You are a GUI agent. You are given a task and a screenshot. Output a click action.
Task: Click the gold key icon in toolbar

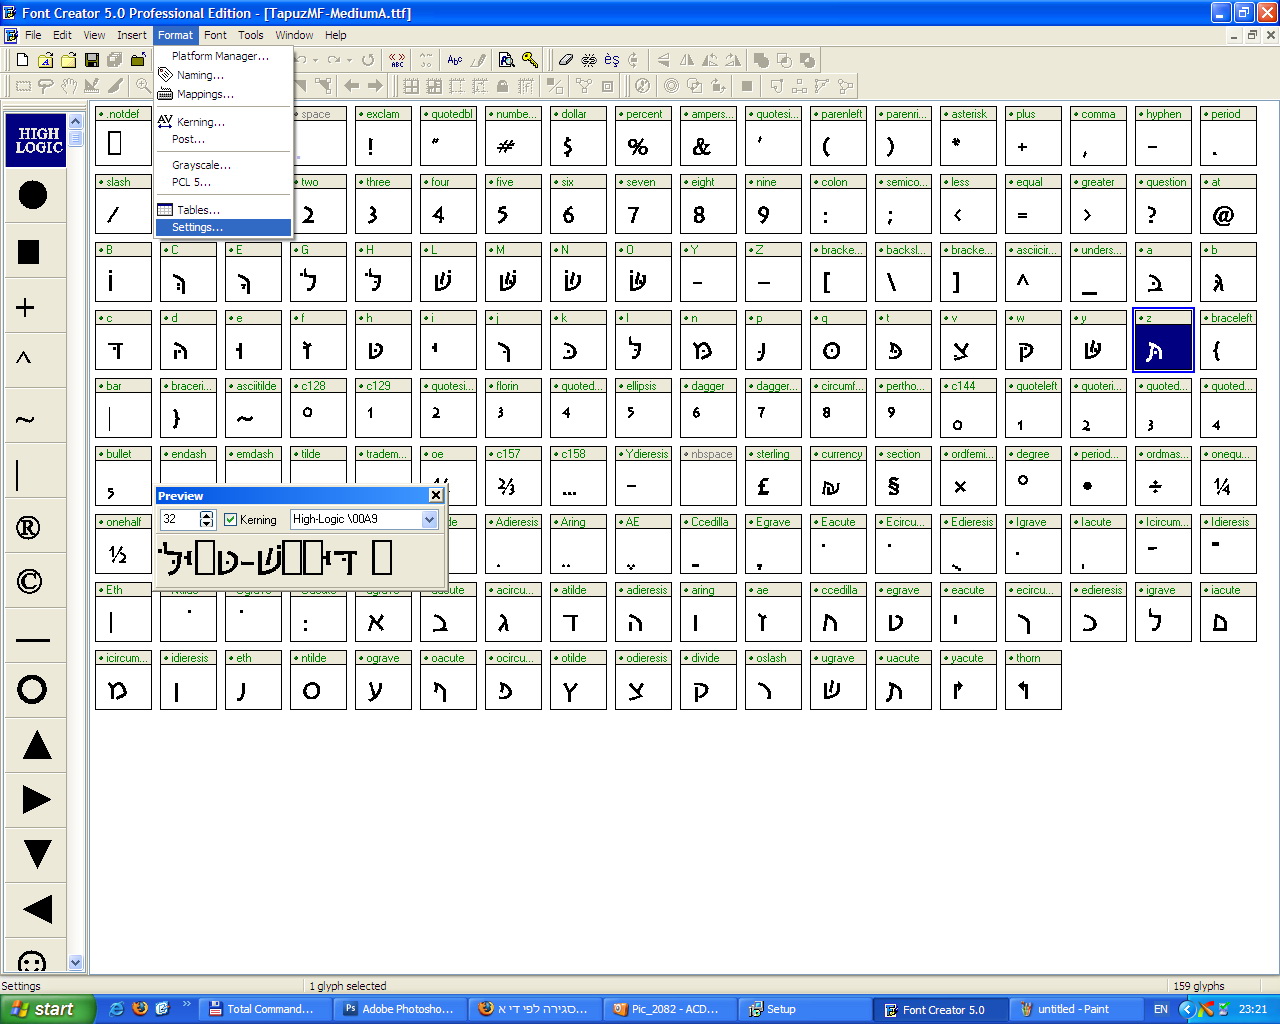coord(530,60)
